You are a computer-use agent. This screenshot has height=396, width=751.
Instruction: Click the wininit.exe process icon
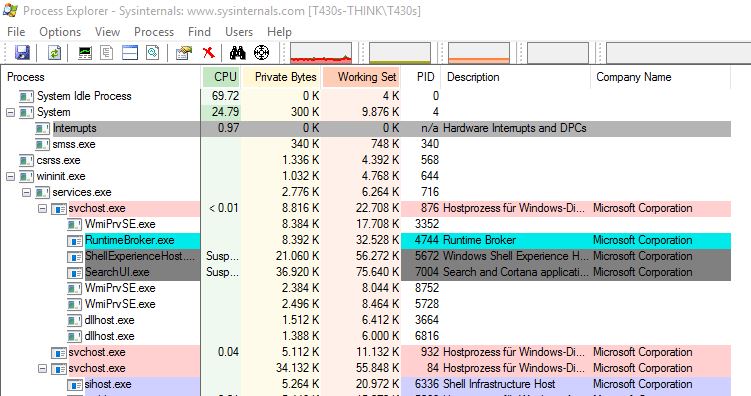pos(26,176)
